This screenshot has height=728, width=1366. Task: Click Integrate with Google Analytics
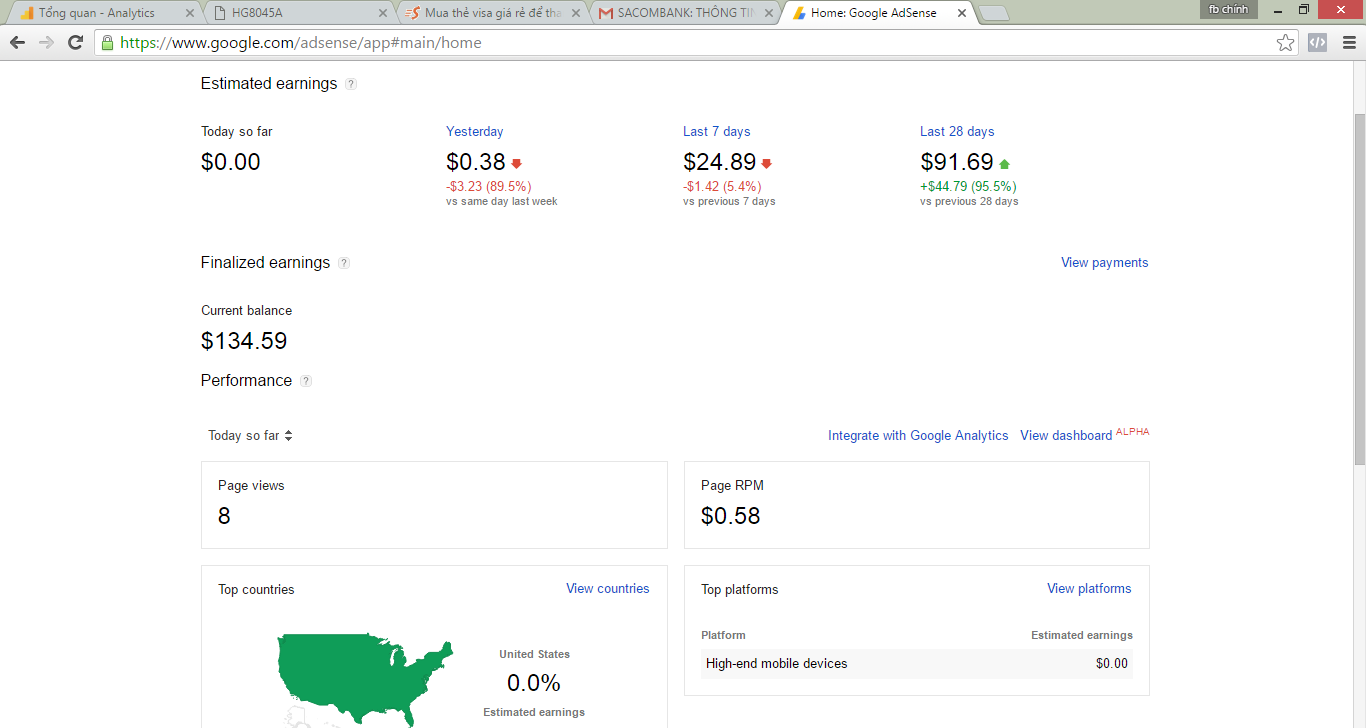coord(918,436)
